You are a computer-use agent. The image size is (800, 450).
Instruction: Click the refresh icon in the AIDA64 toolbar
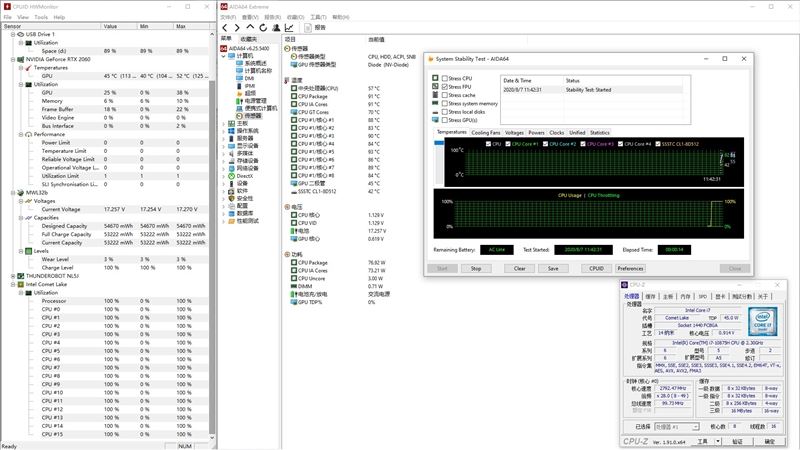pos(263,28)
